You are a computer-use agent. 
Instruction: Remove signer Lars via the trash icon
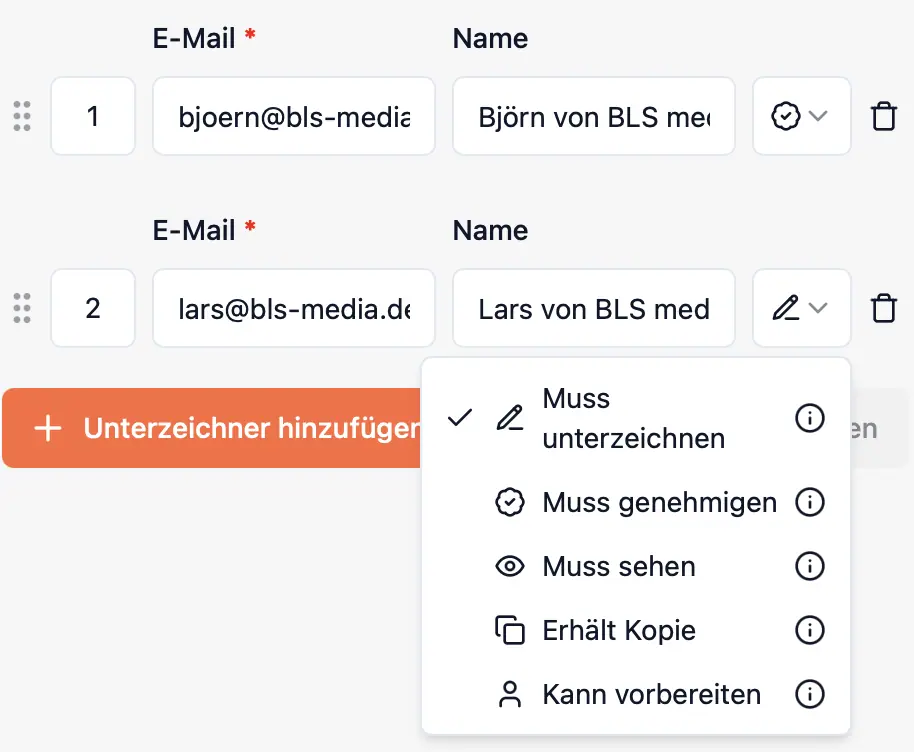tap(883, 308)
